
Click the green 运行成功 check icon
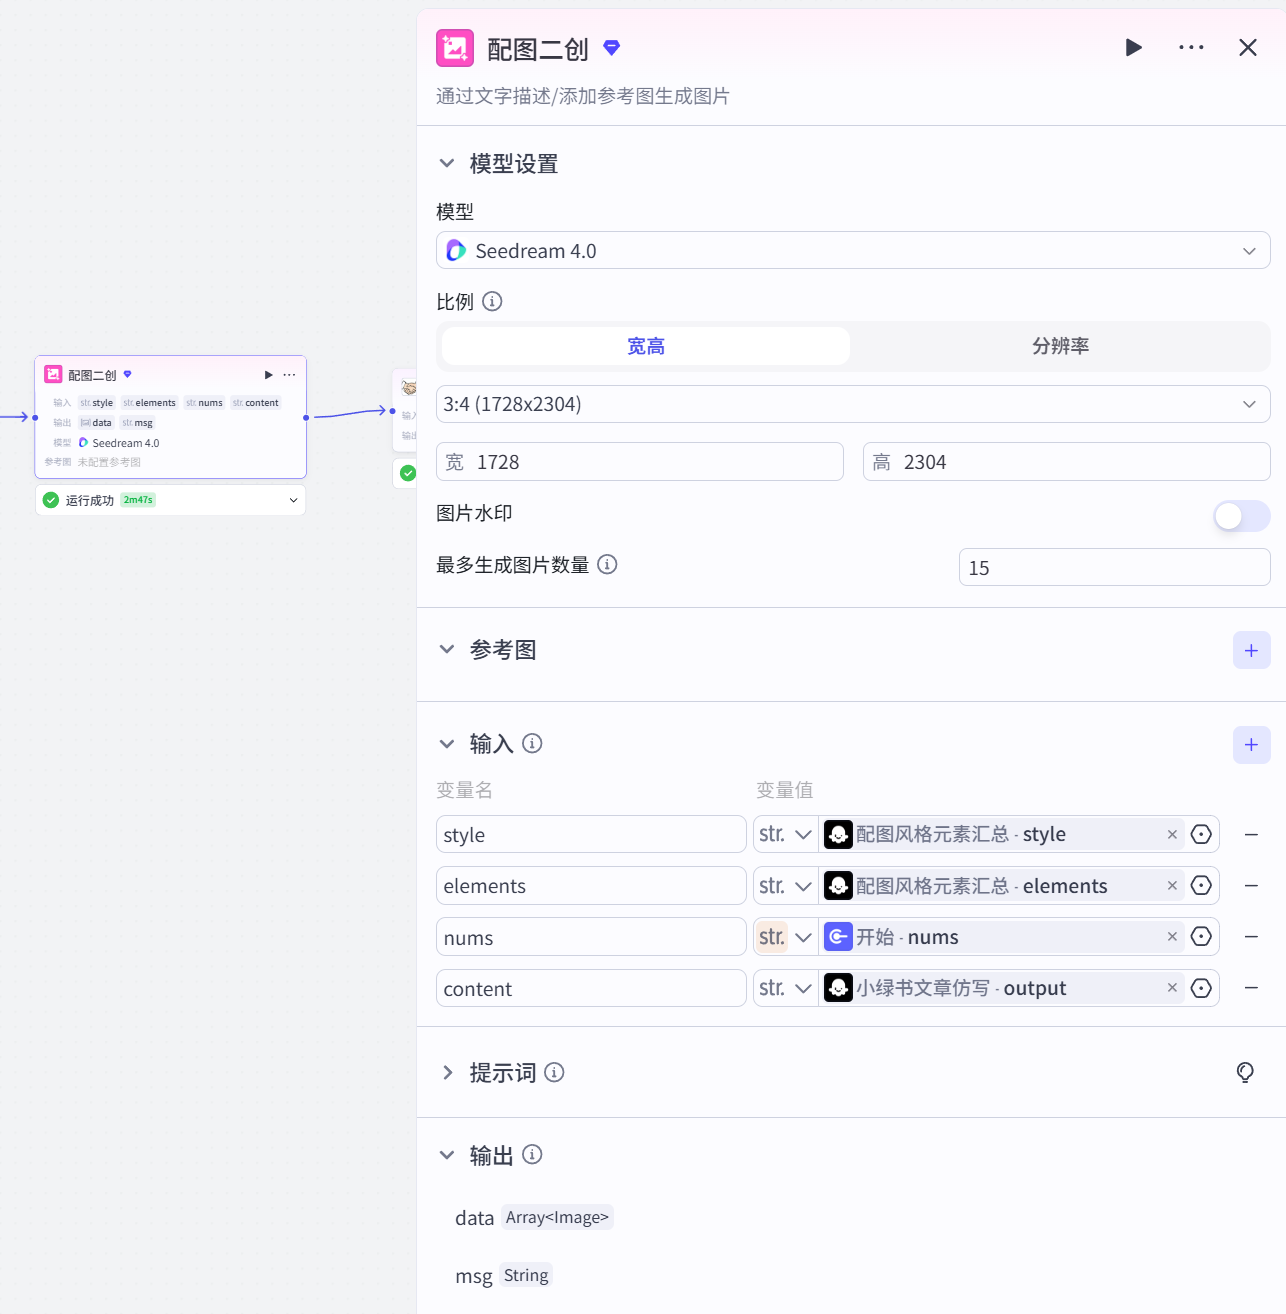coord(51,500)
